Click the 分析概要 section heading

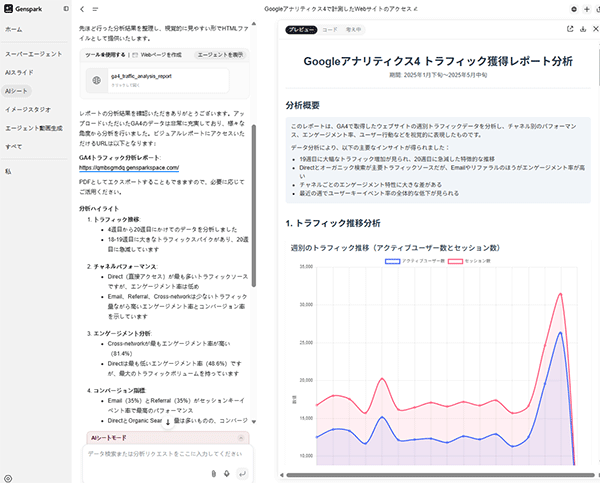pos(303,105)
